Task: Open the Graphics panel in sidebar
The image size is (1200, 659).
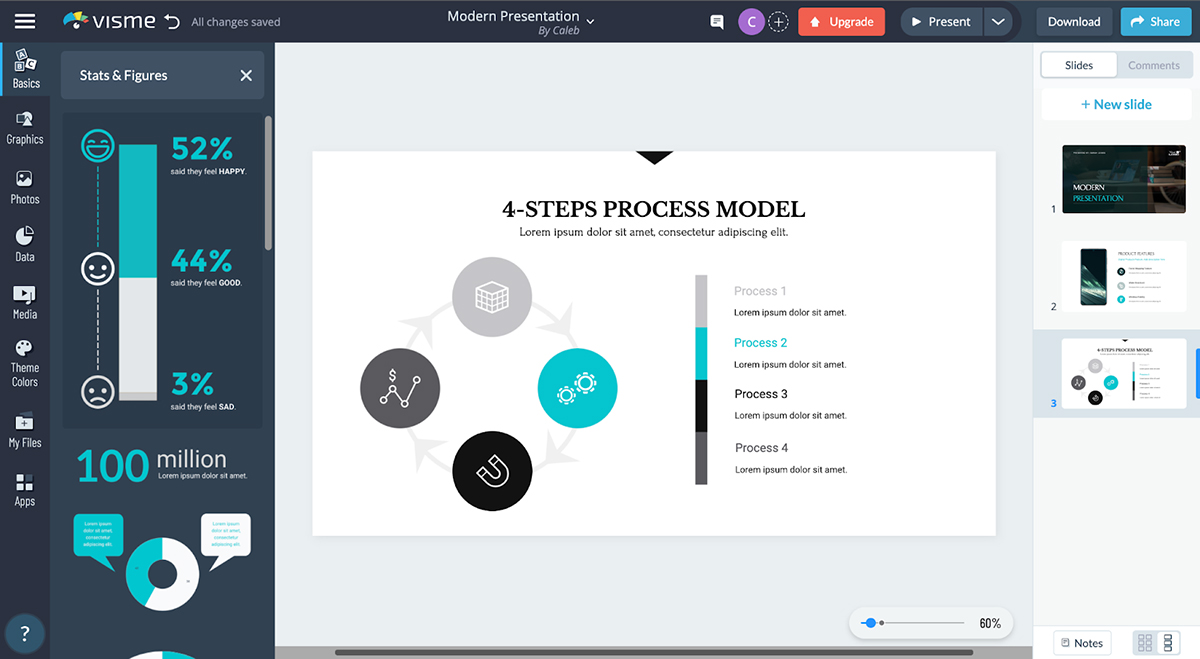Action: point(25,128)
